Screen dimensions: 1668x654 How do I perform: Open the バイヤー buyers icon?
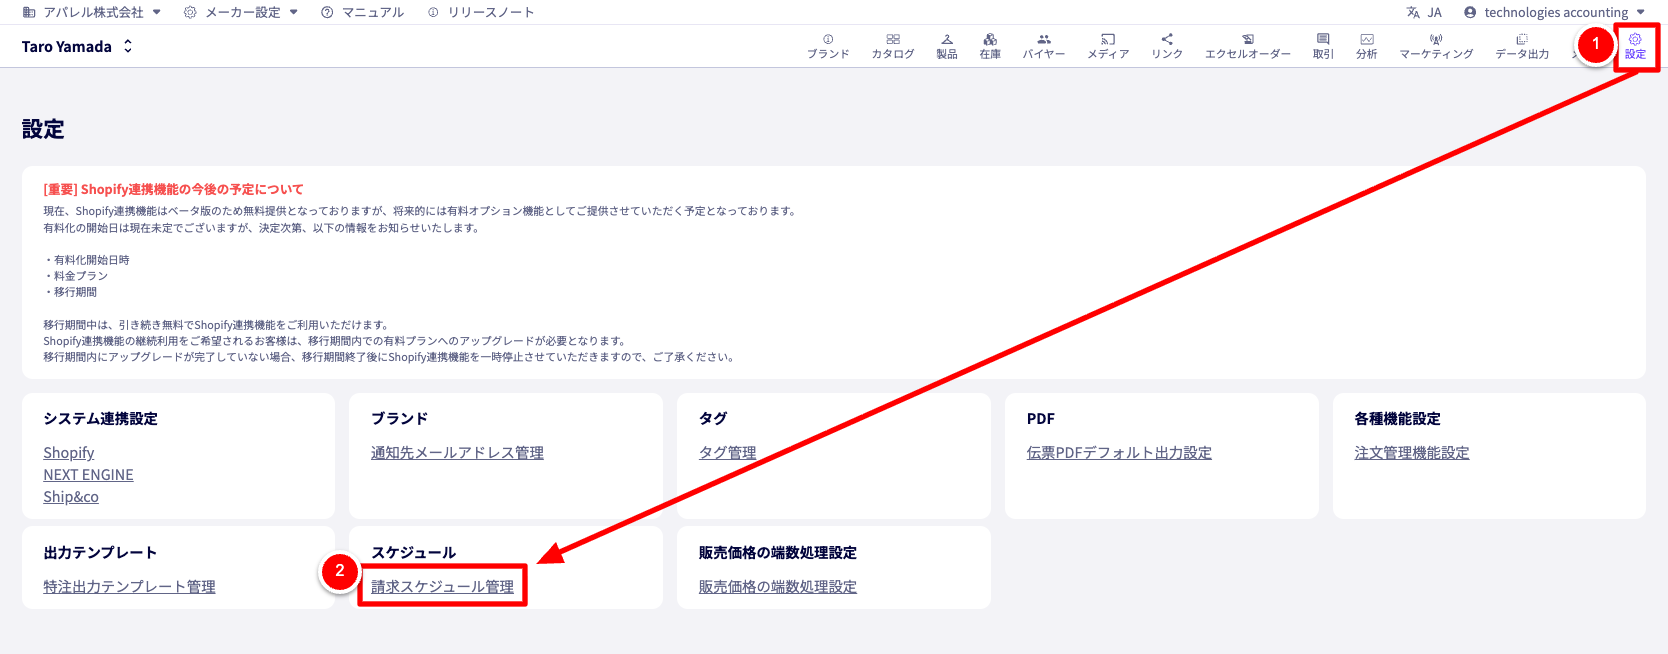click(x=1044, y=46)
